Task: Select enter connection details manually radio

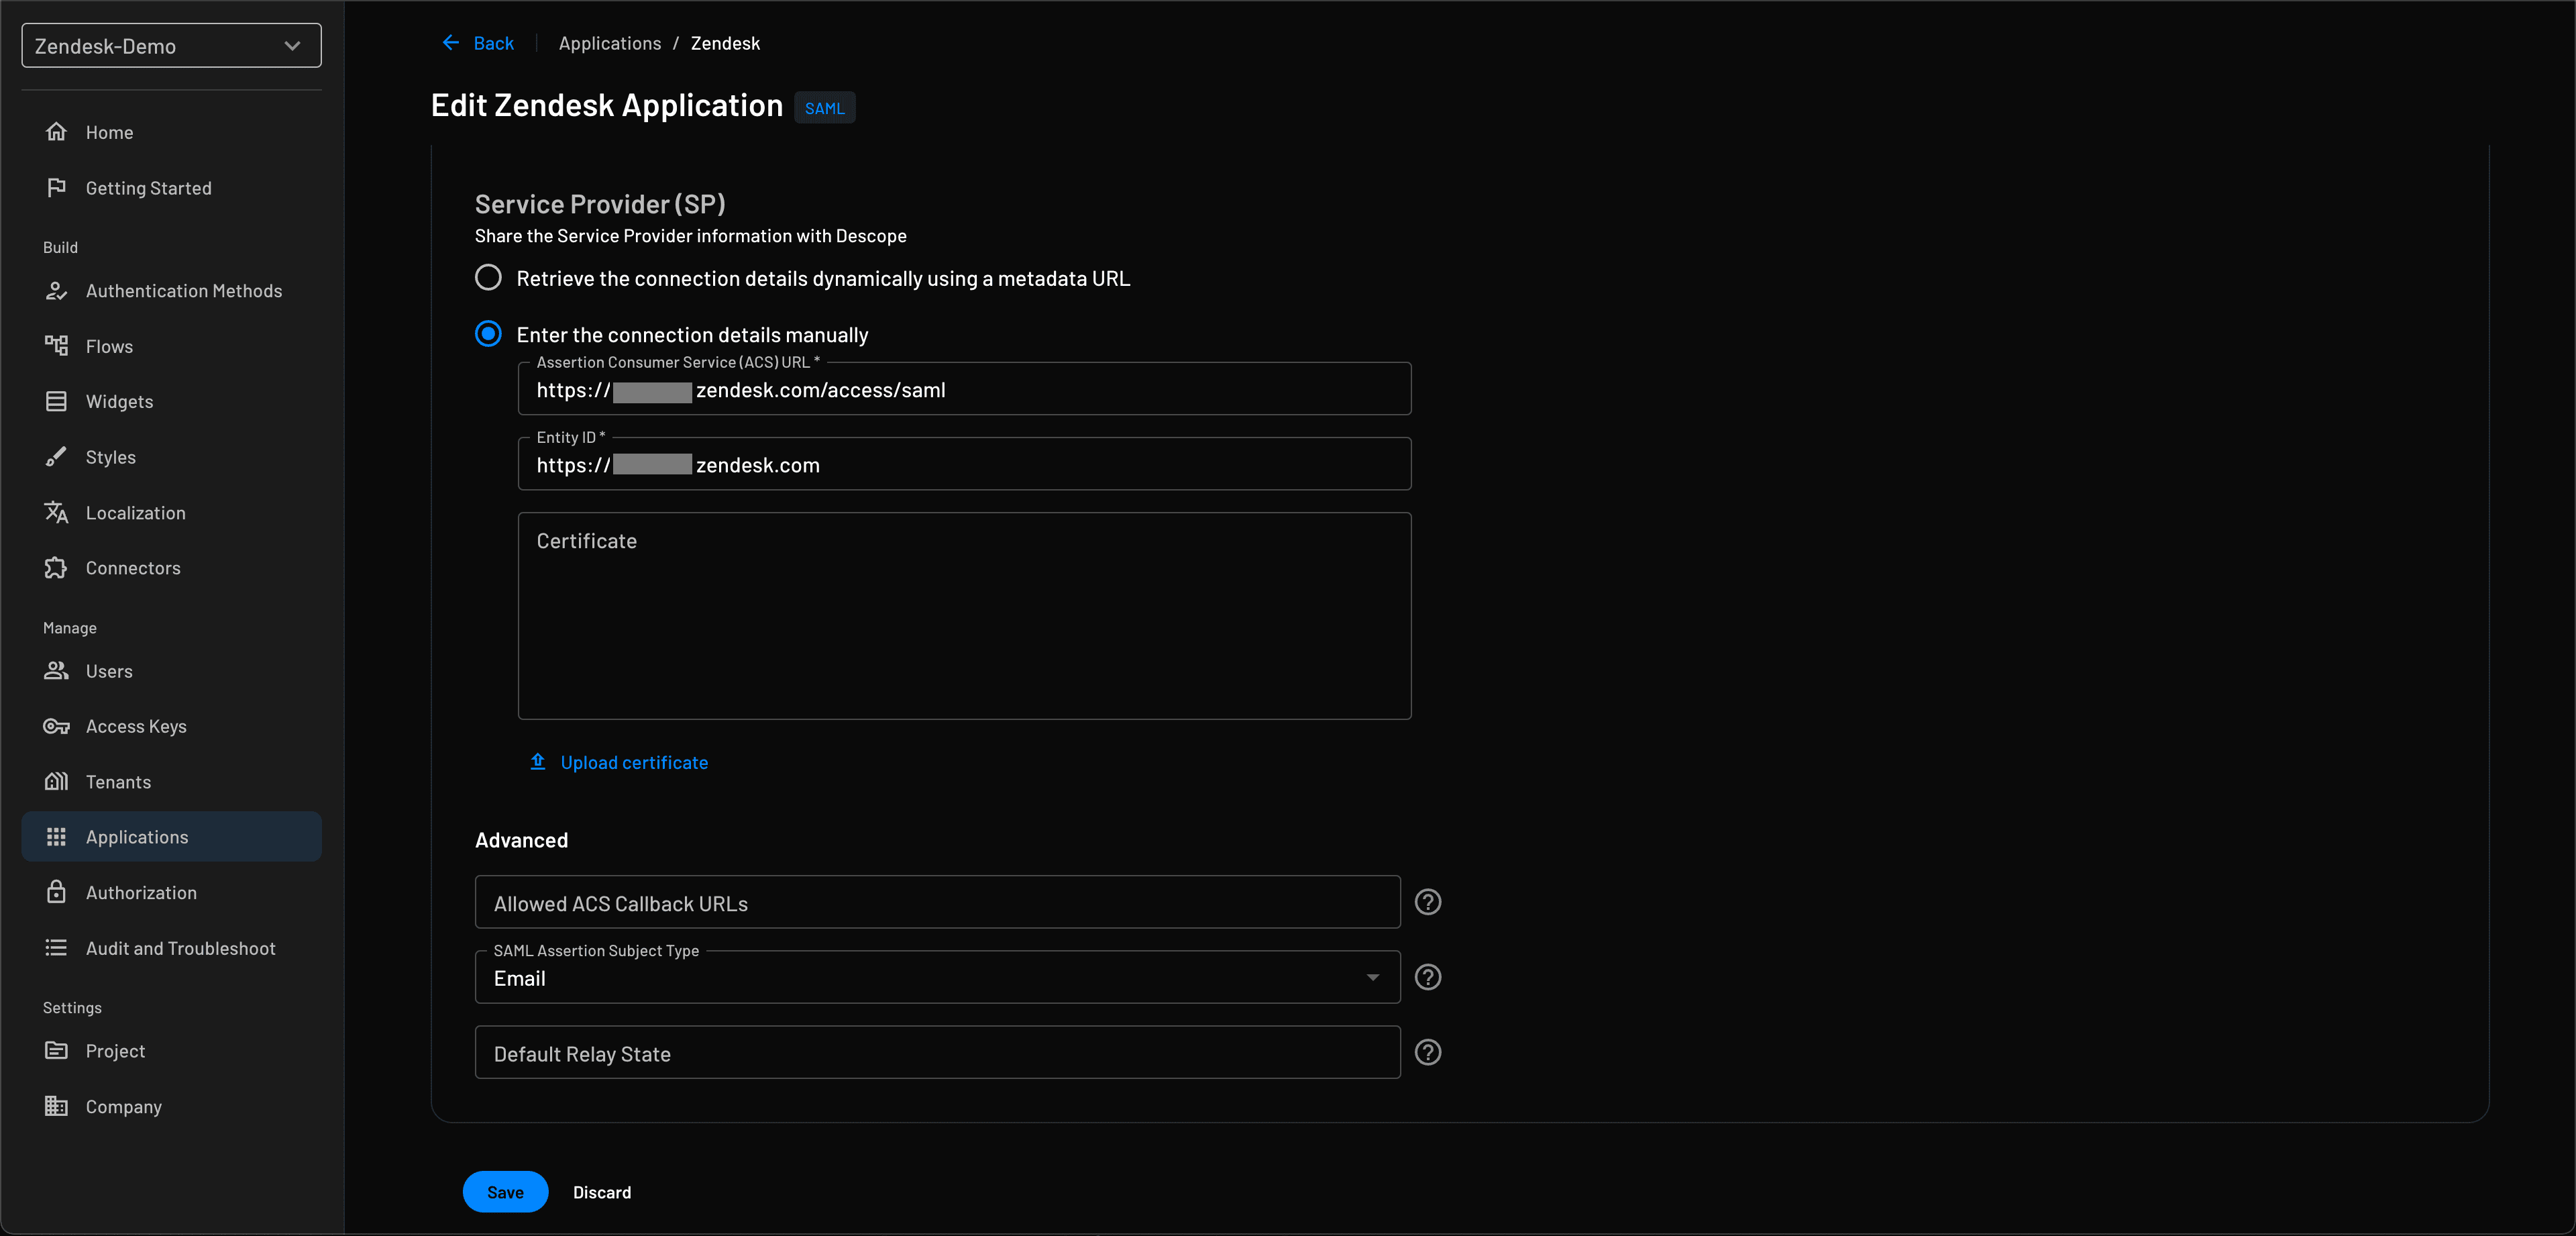Action: (488, 334)
